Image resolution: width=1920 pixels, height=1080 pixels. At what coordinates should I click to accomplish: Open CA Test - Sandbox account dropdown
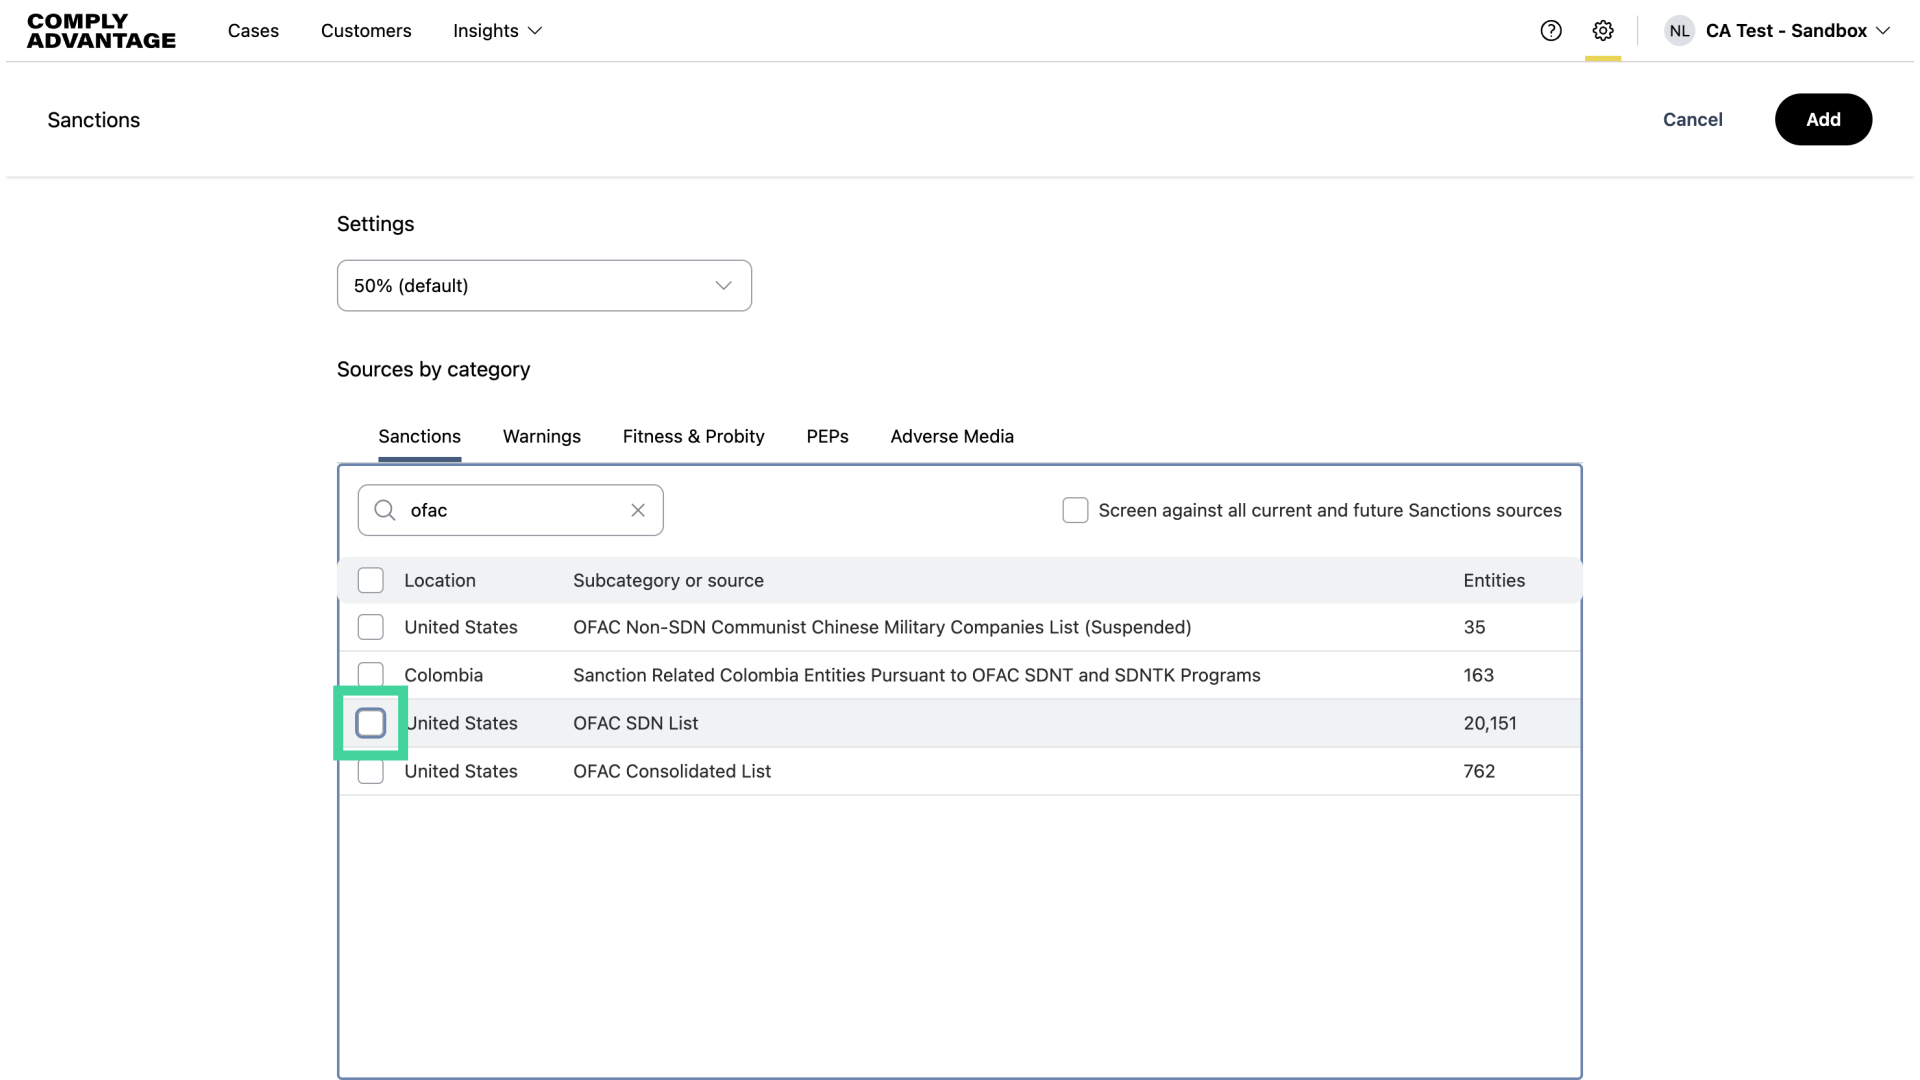click(x=1797, y=31)
